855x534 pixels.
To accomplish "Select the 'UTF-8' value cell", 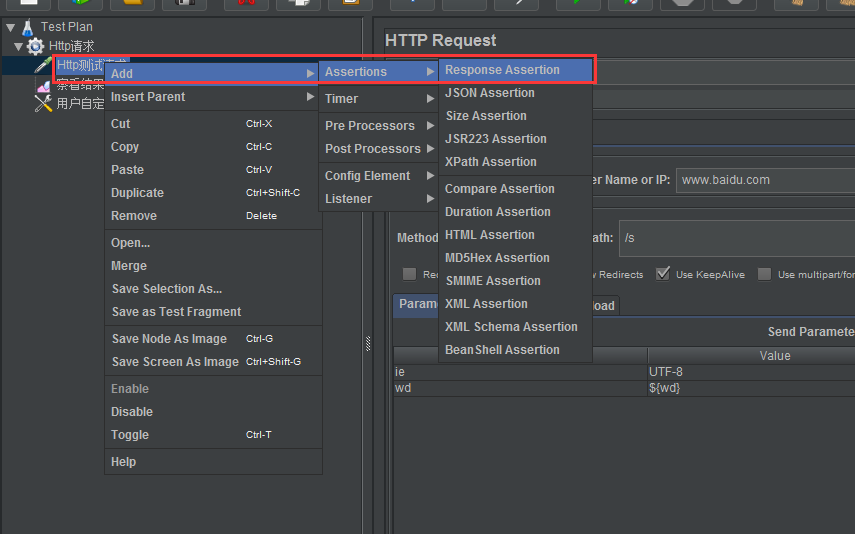I will click(x=751, y=372).
